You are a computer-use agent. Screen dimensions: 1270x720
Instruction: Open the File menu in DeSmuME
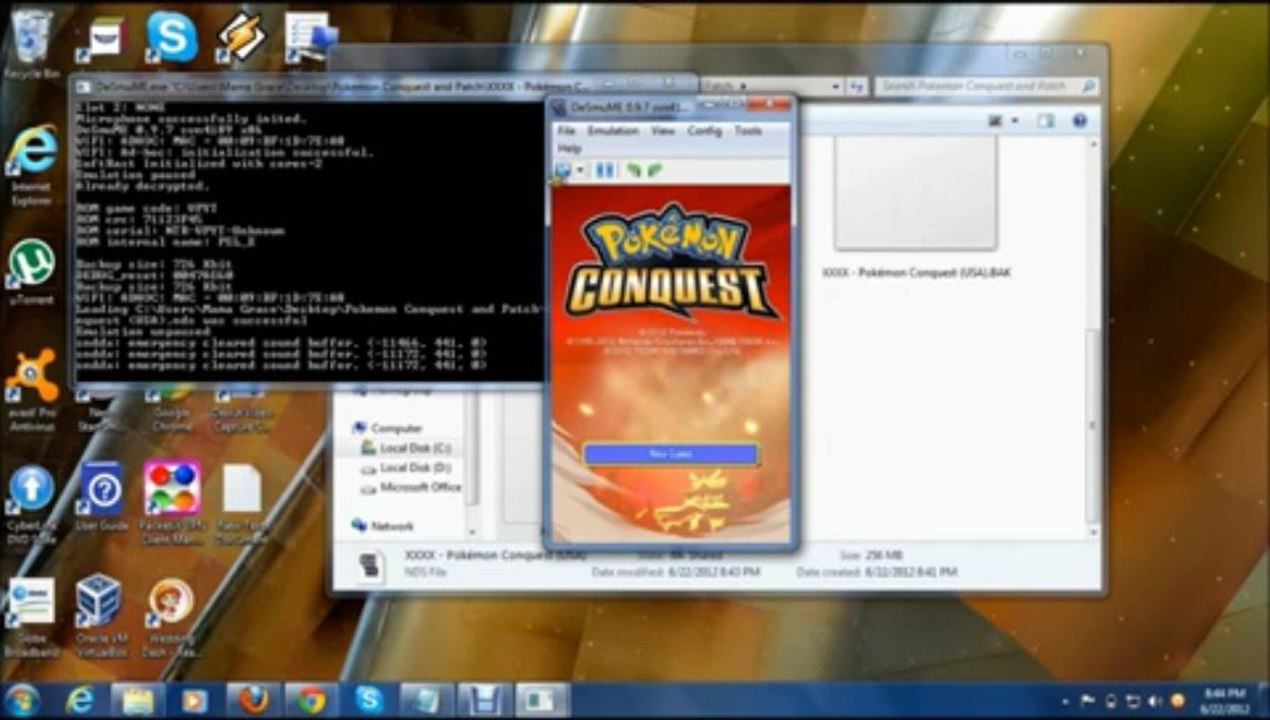[566, 131]
